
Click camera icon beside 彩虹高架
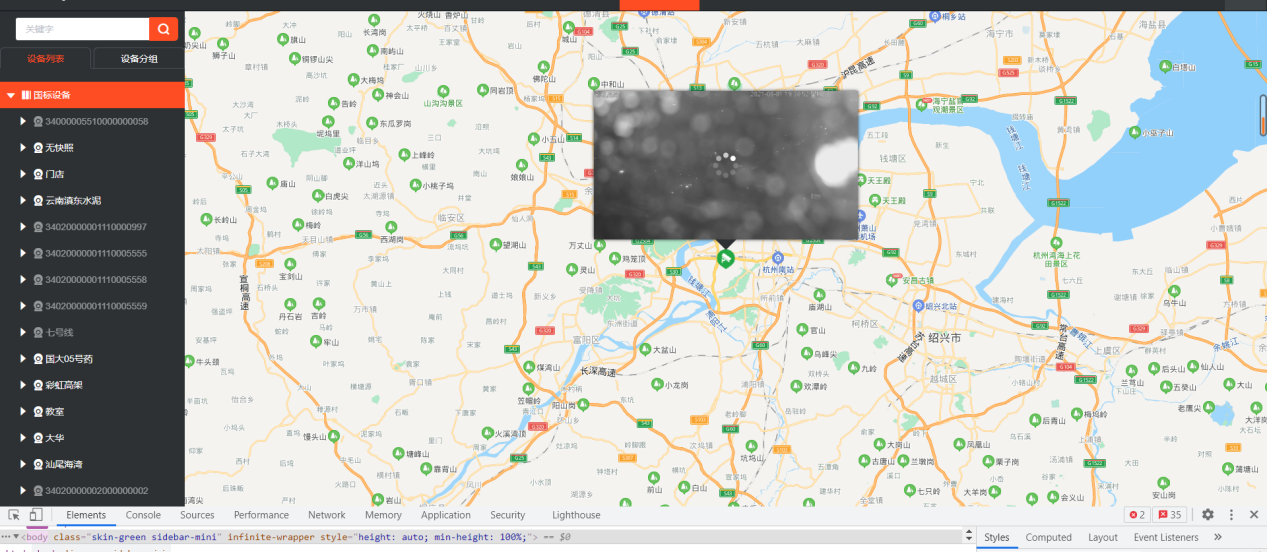[x=38, y=385]
